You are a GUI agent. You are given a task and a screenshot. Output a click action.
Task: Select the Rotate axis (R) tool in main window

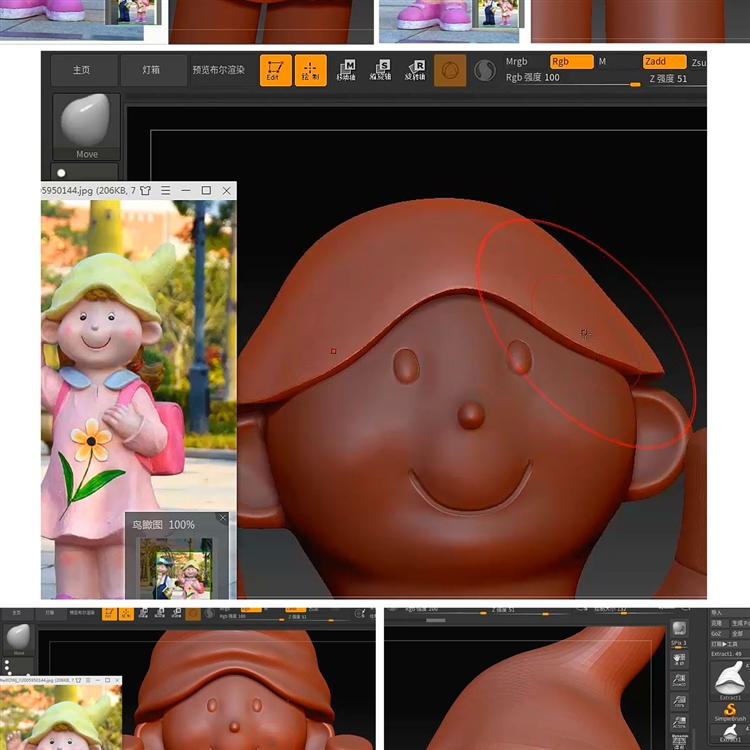pyautogui.click(x=415, y=70)
